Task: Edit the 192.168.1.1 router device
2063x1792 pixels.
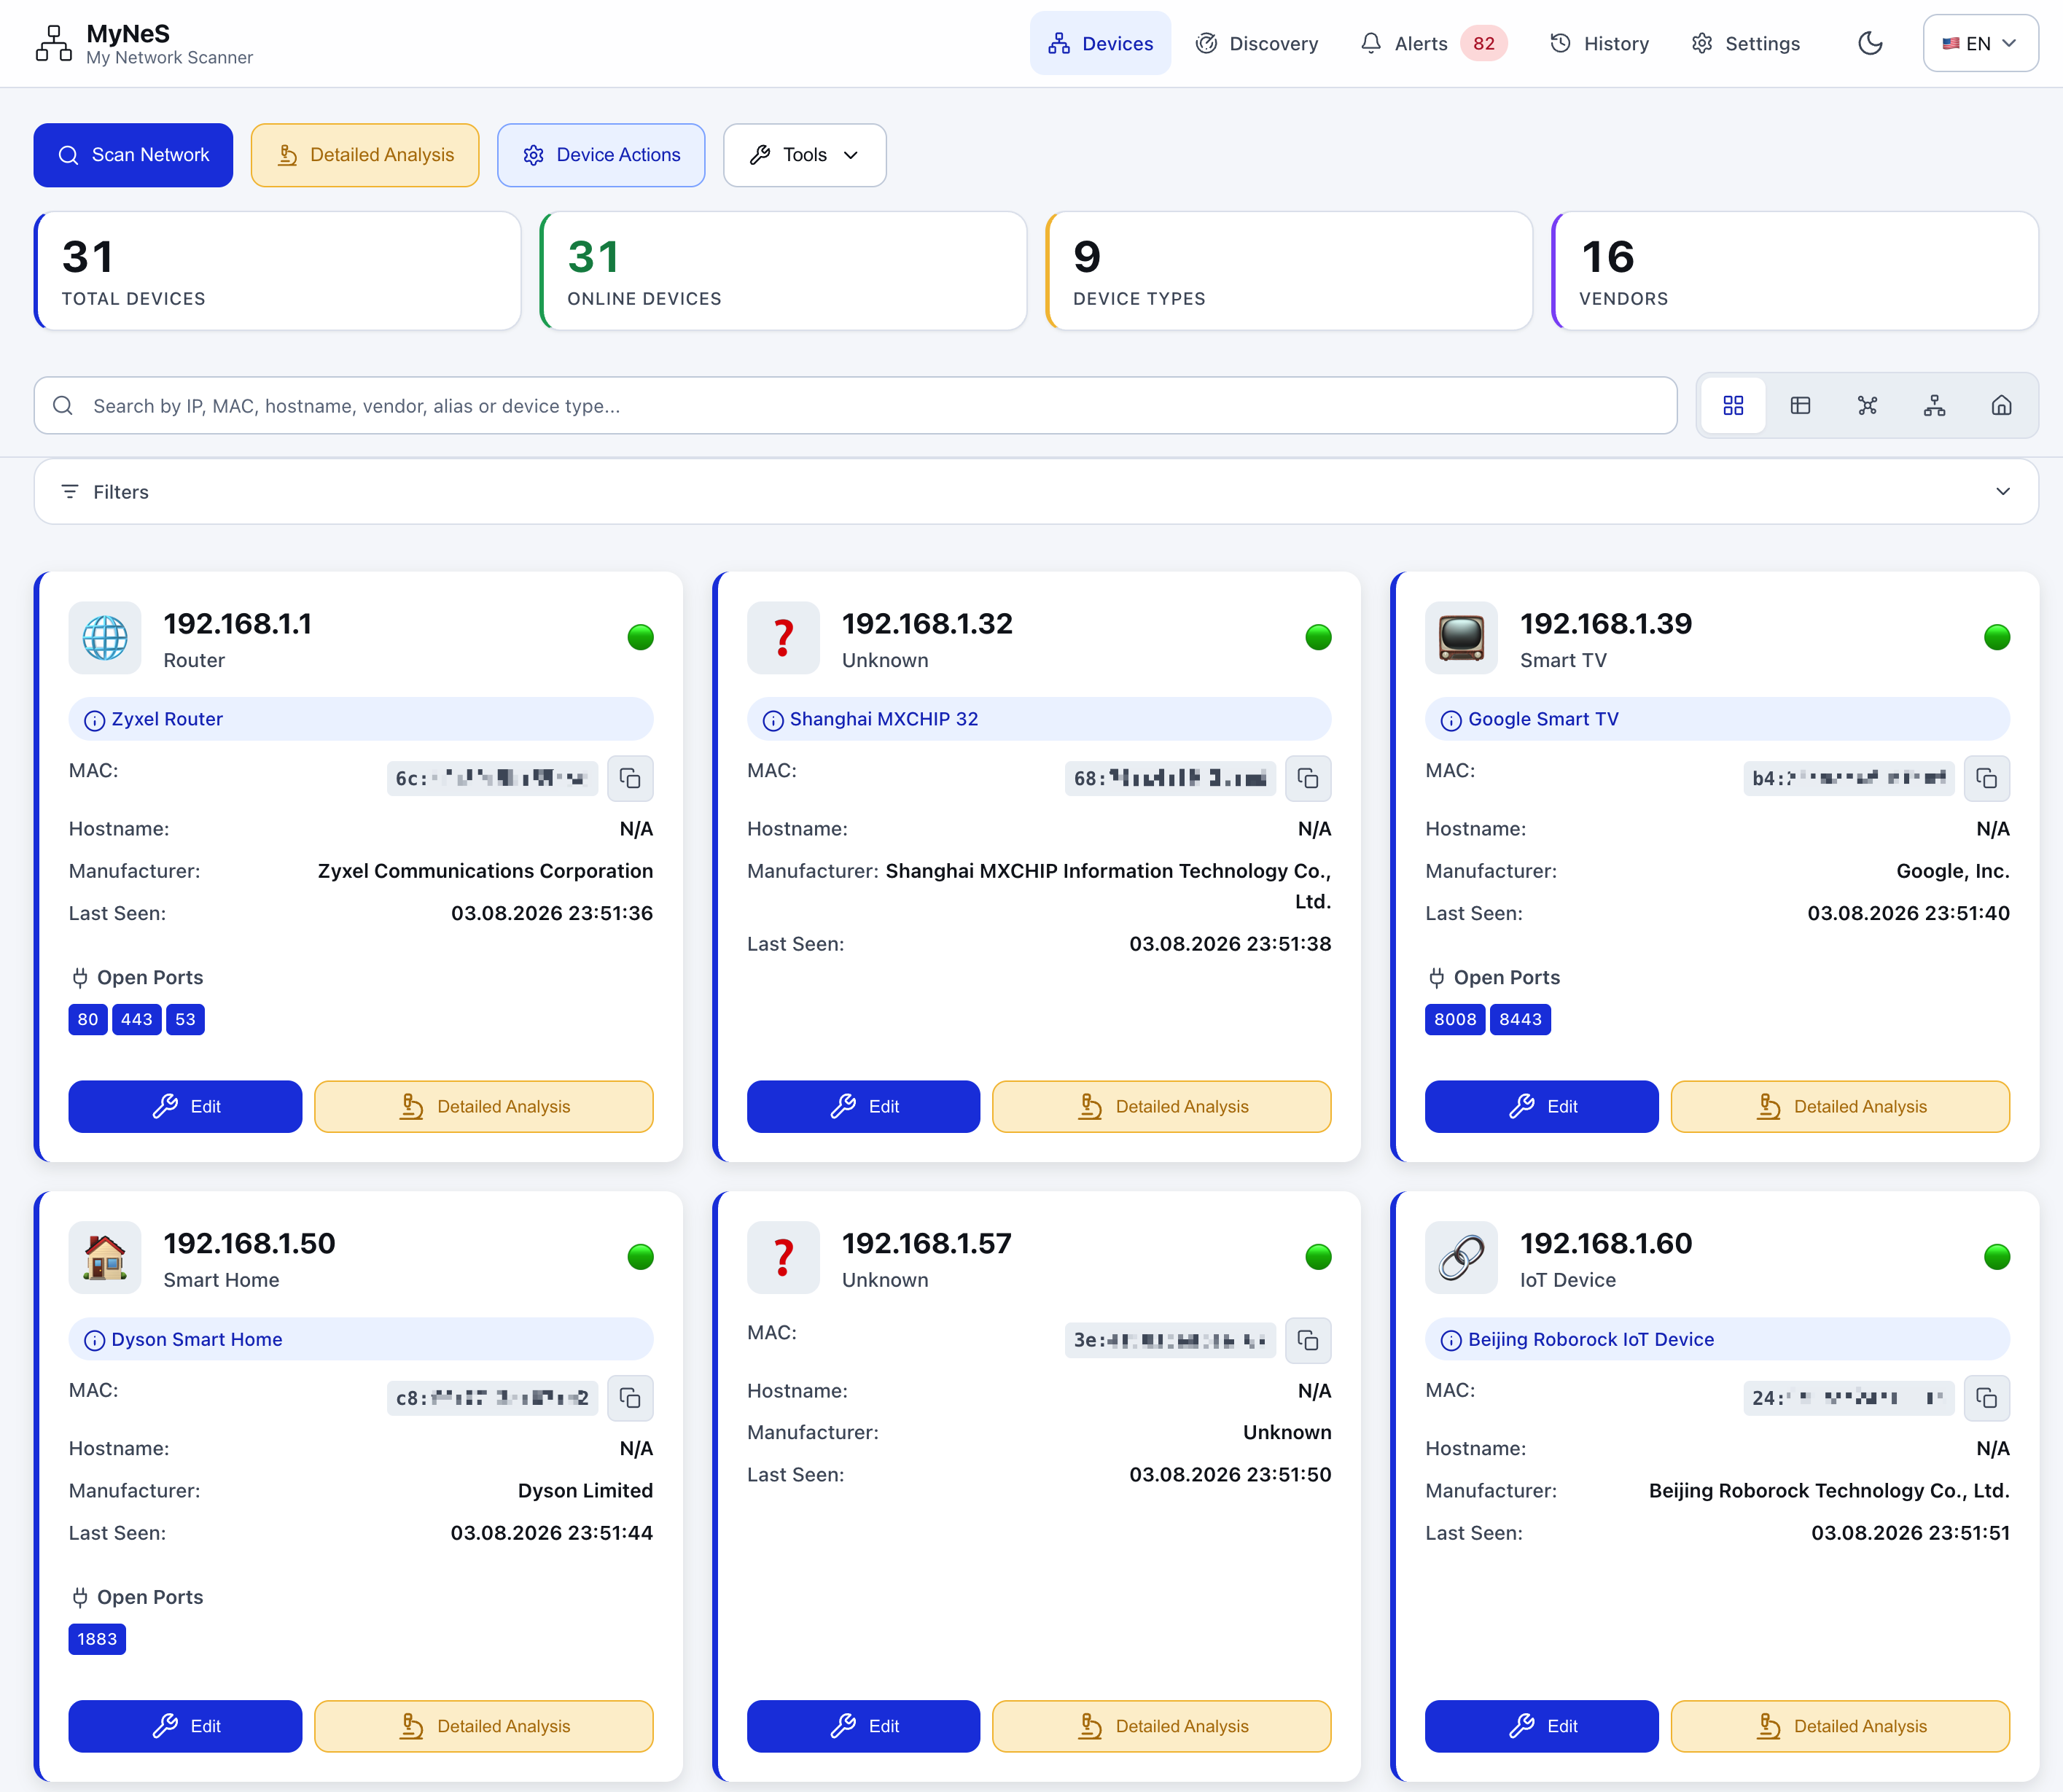Action: (185, 1106)
